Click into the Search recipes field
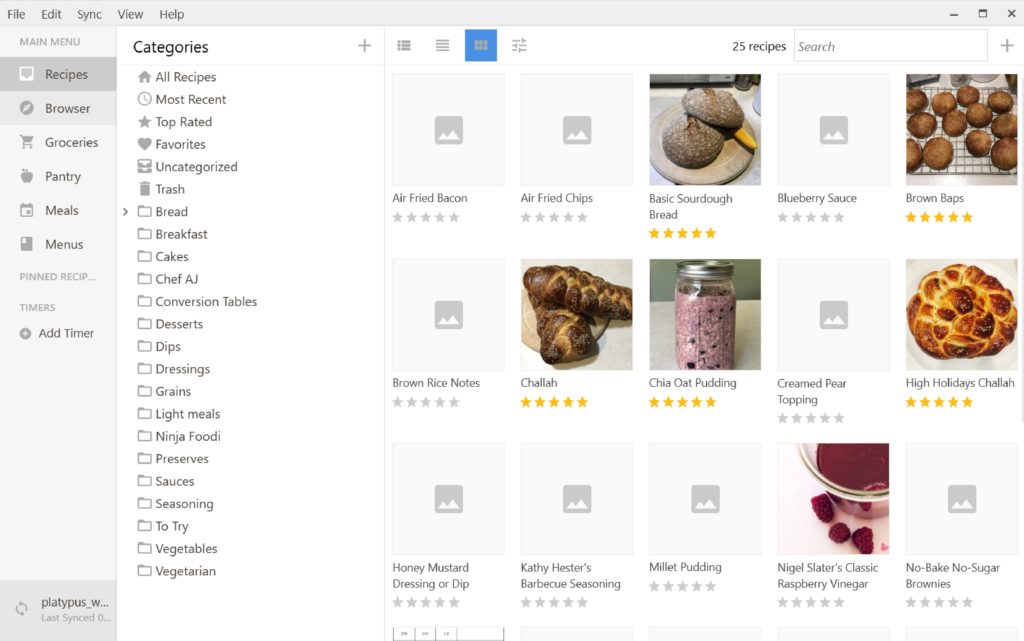1024x641 pixels. click(x=890, y=46)
